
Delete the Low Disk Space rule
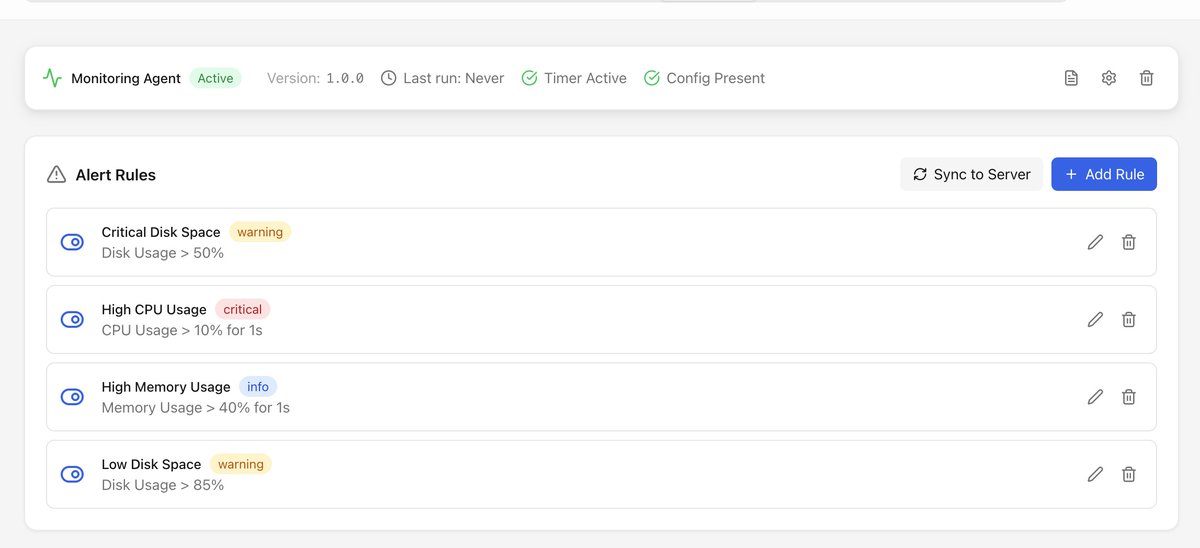tap(1129, 474)
